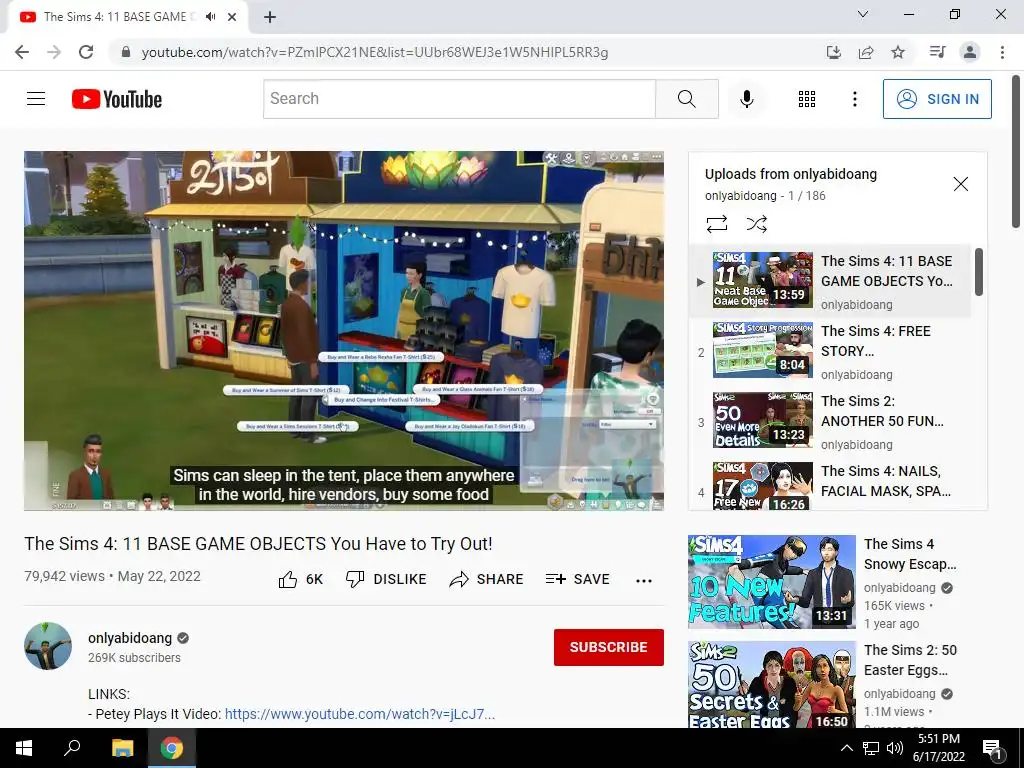The image size is (1024, 768).
Task: Click the Chrome taskbar icon
Action: pyautogui.click(x=172, y=748)
